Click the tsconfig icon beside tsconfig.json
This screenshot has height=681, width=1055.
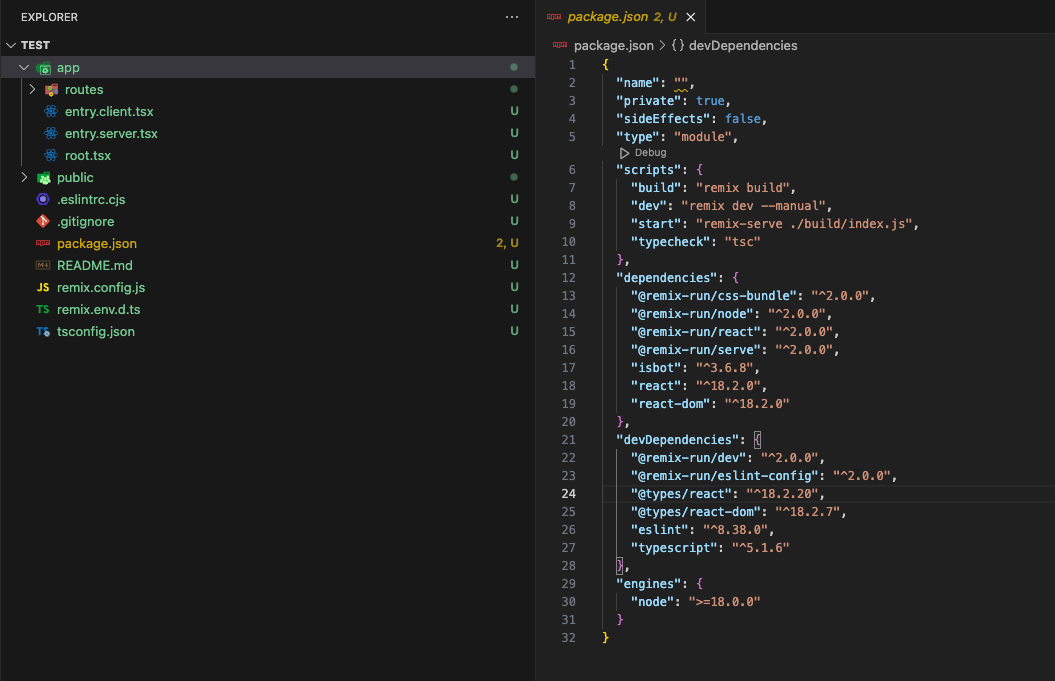43,332
